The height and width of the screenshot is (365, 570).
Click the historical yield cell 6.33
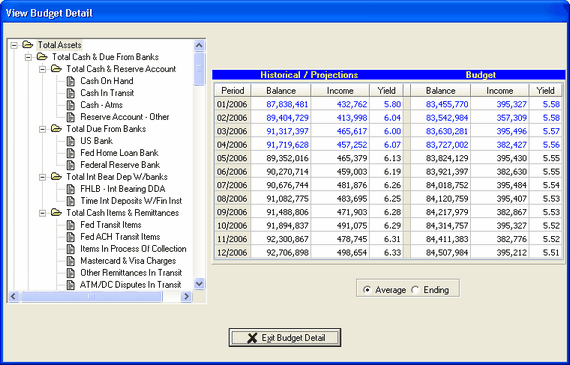pos(386,252)
